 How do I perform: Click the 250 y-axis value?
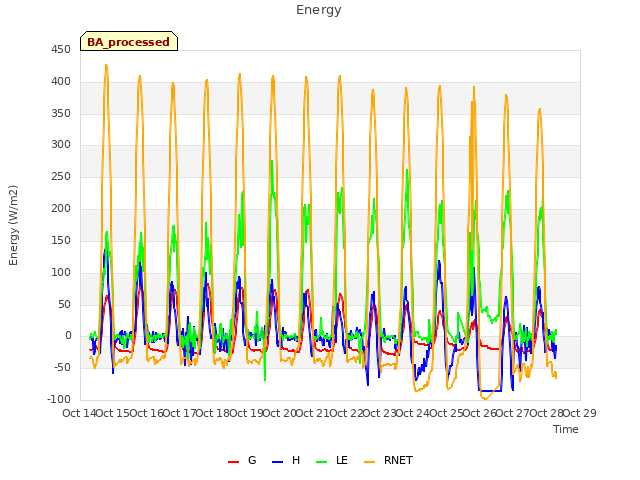pos(61,176)
